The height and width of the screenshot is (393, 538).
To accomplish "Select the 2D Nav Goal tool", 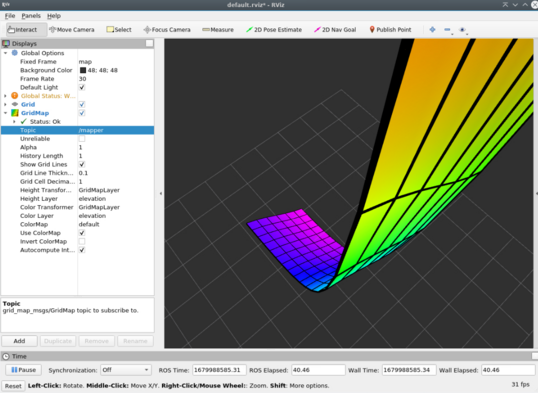I will pyautogui.click(x=335, y=30).
